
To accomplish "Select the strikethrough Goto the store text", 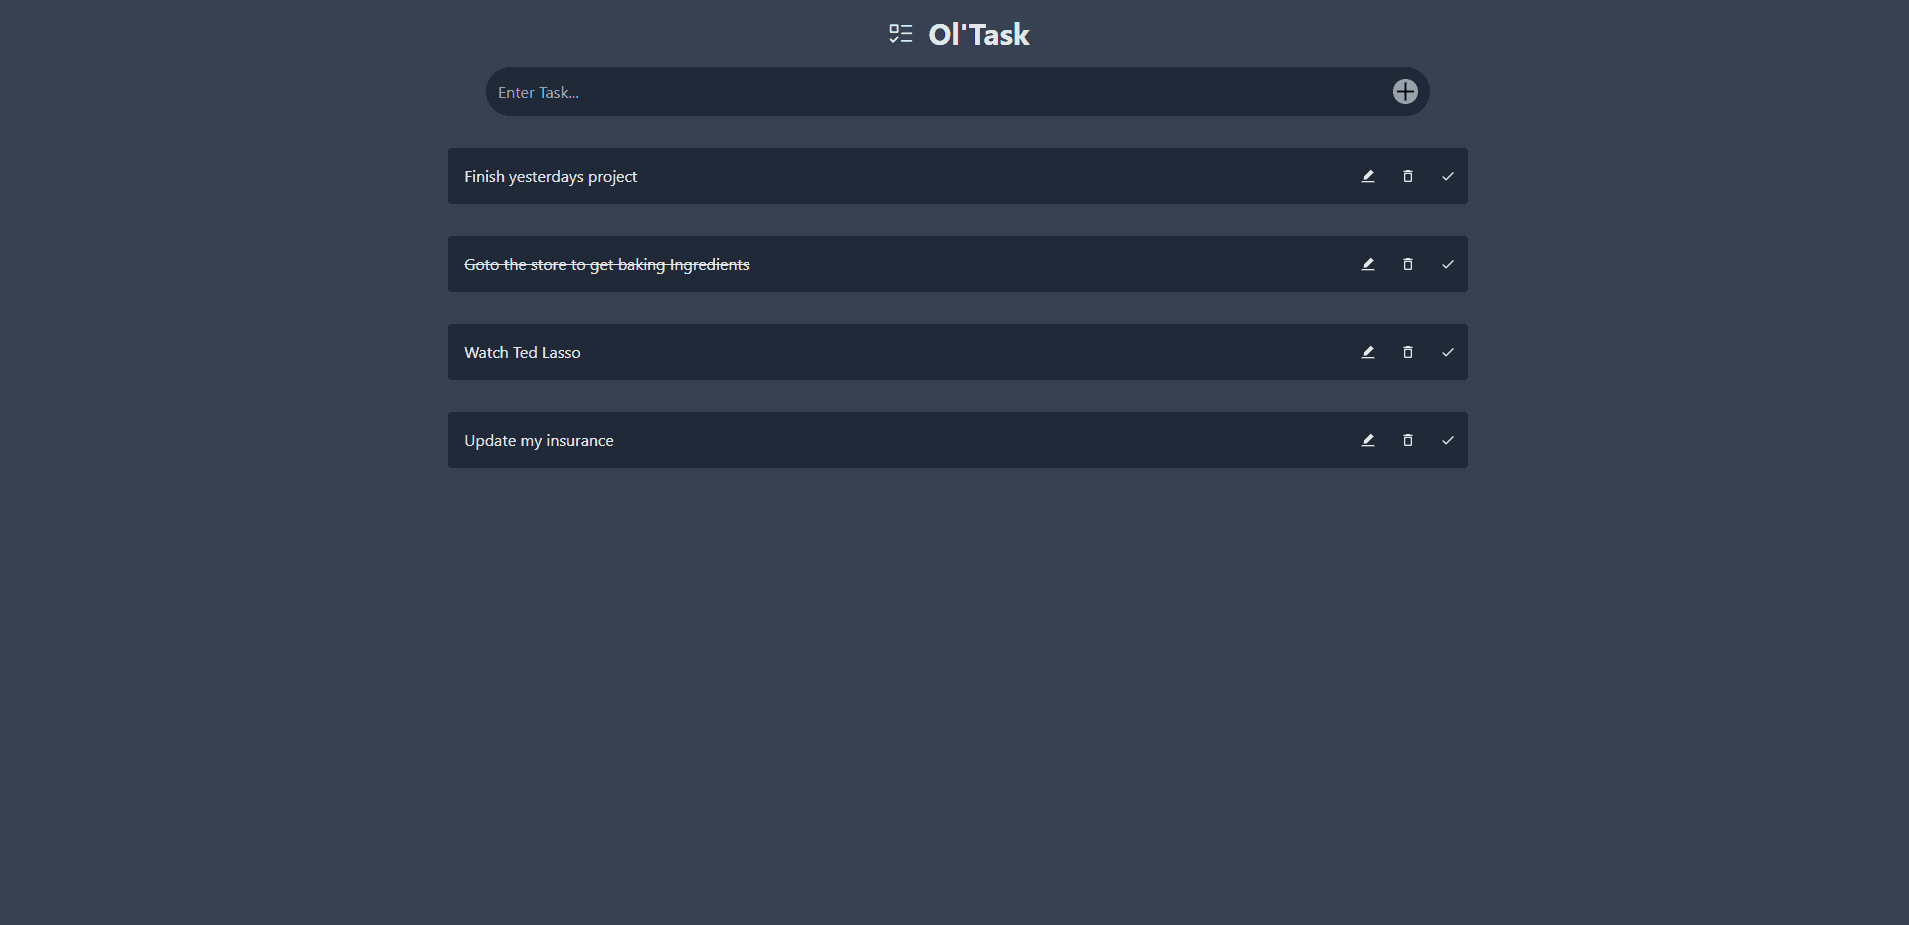I will coord(607,264).
